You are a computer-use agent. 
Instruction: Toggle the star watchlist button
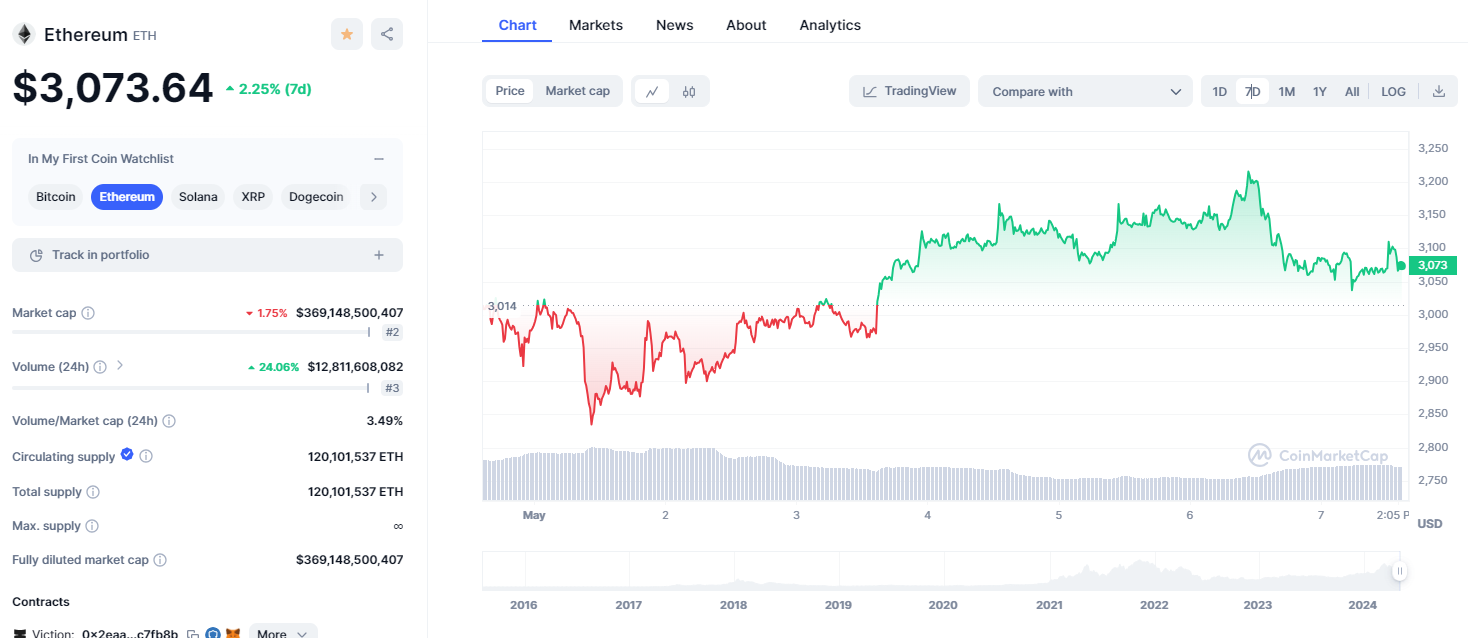[x=347, y=34]
